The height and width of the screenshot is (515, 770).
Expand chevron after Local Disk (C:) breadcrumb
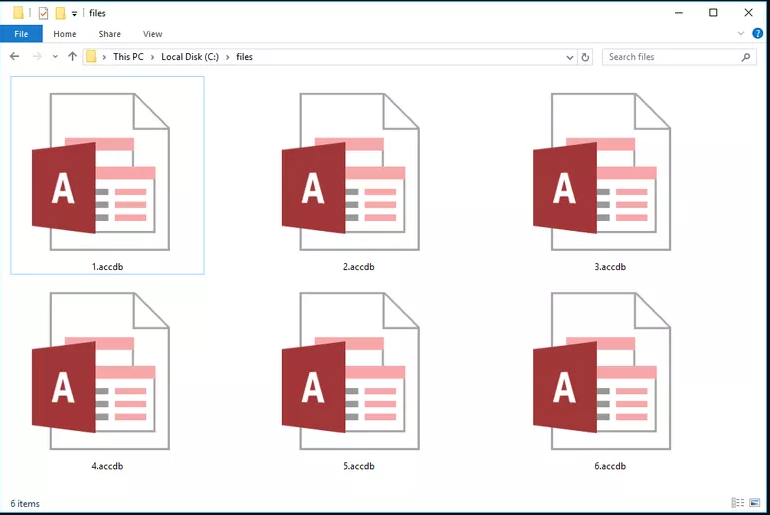pos(227,57)
